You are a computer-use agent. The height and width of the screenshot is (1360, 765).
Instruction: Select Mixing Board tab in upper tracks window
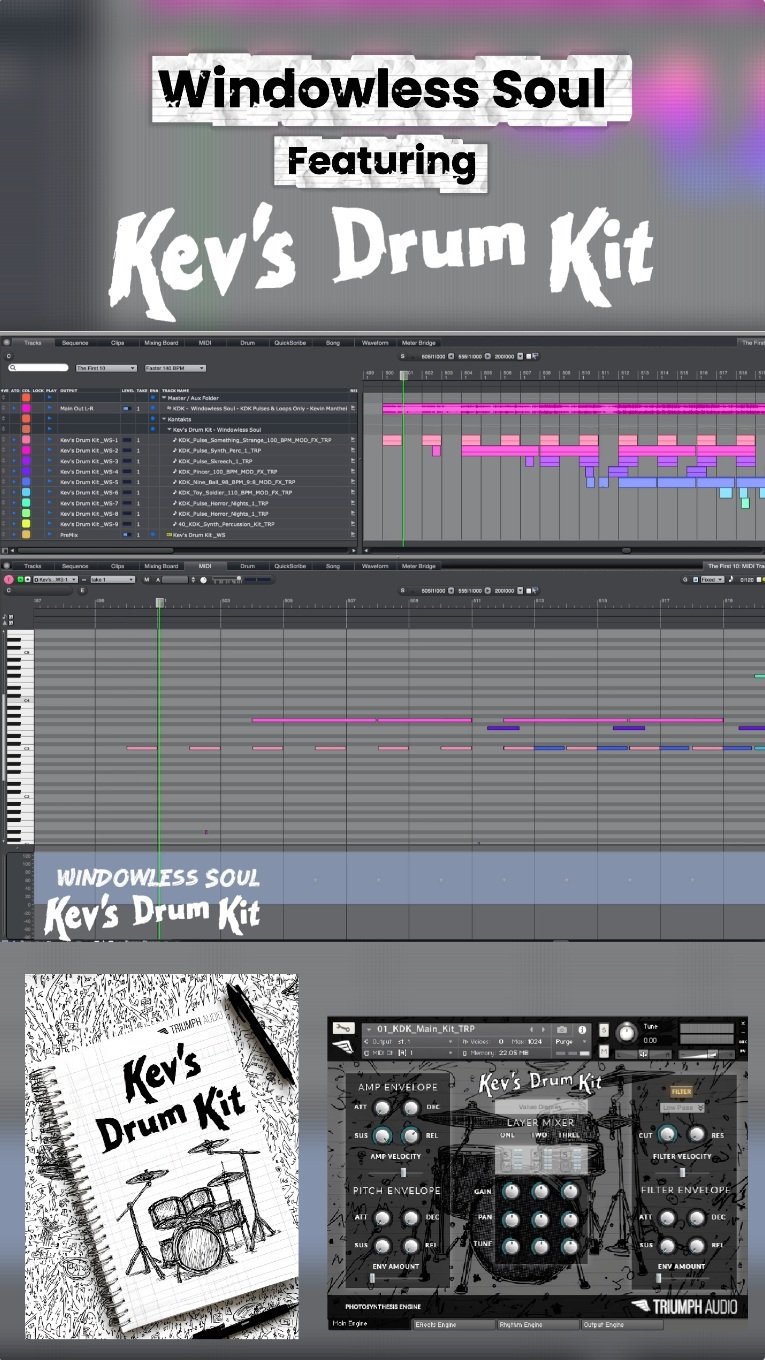(x=161, y=343)
